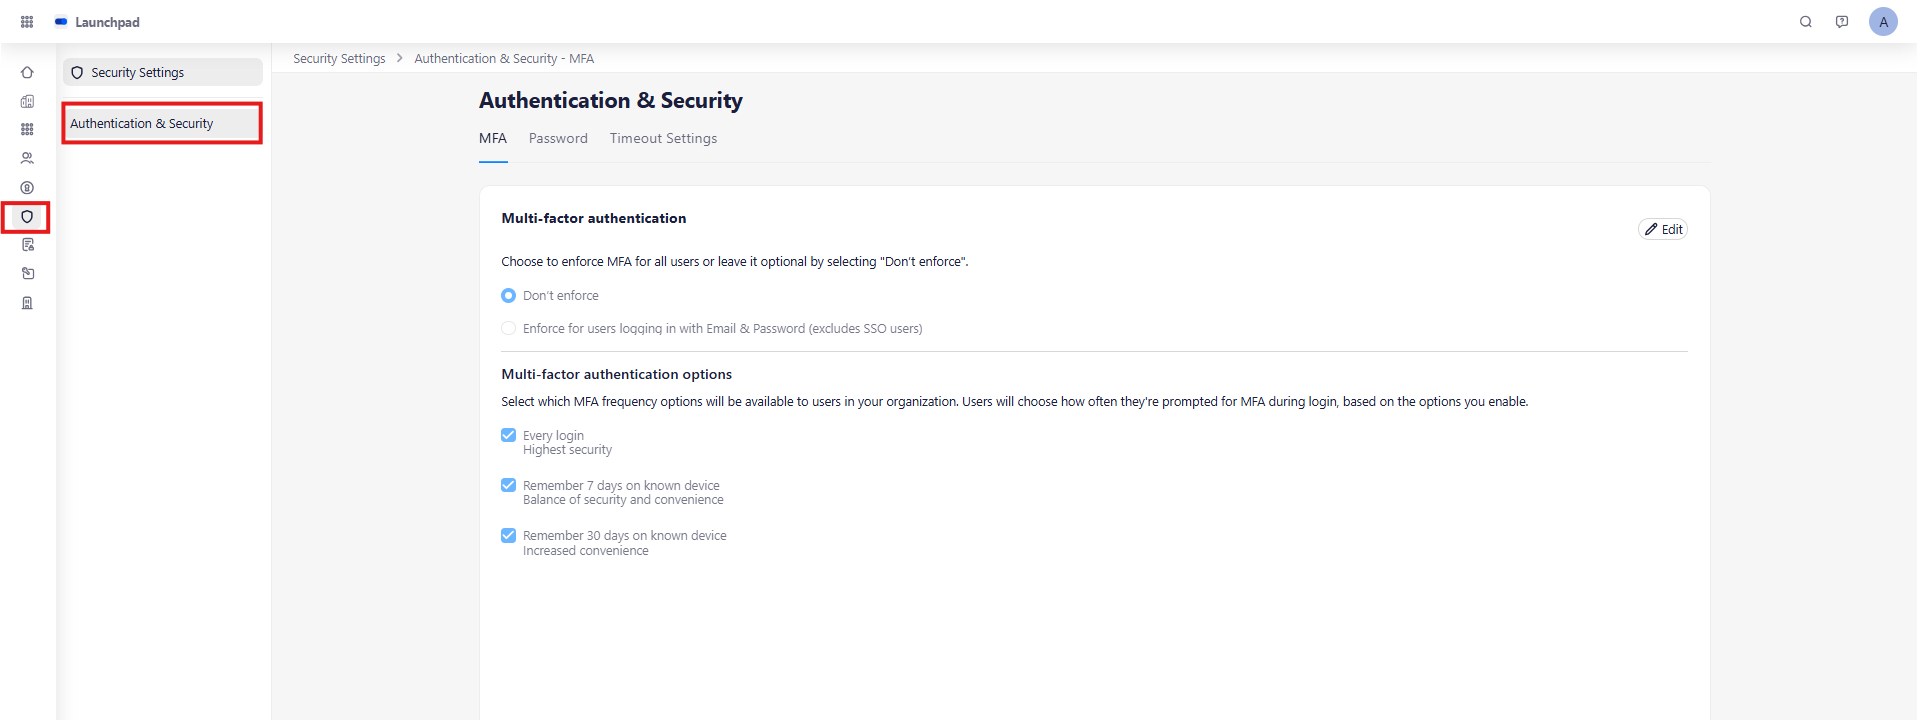Click the circled lock icon in sidebar
Viewport: 1917px width, 720px height.
(27, 188)
